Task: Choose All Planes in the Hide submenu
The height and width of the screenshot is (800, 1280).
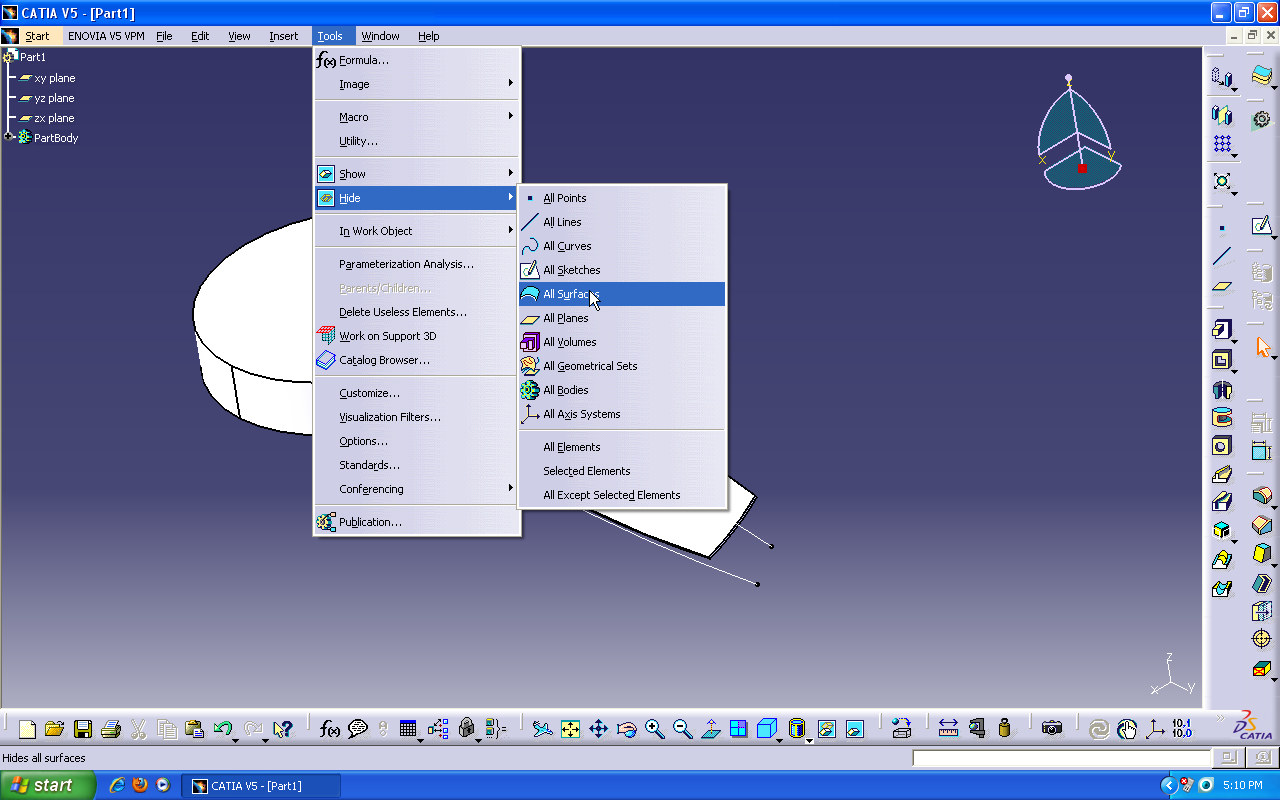Action: (622, 318)
